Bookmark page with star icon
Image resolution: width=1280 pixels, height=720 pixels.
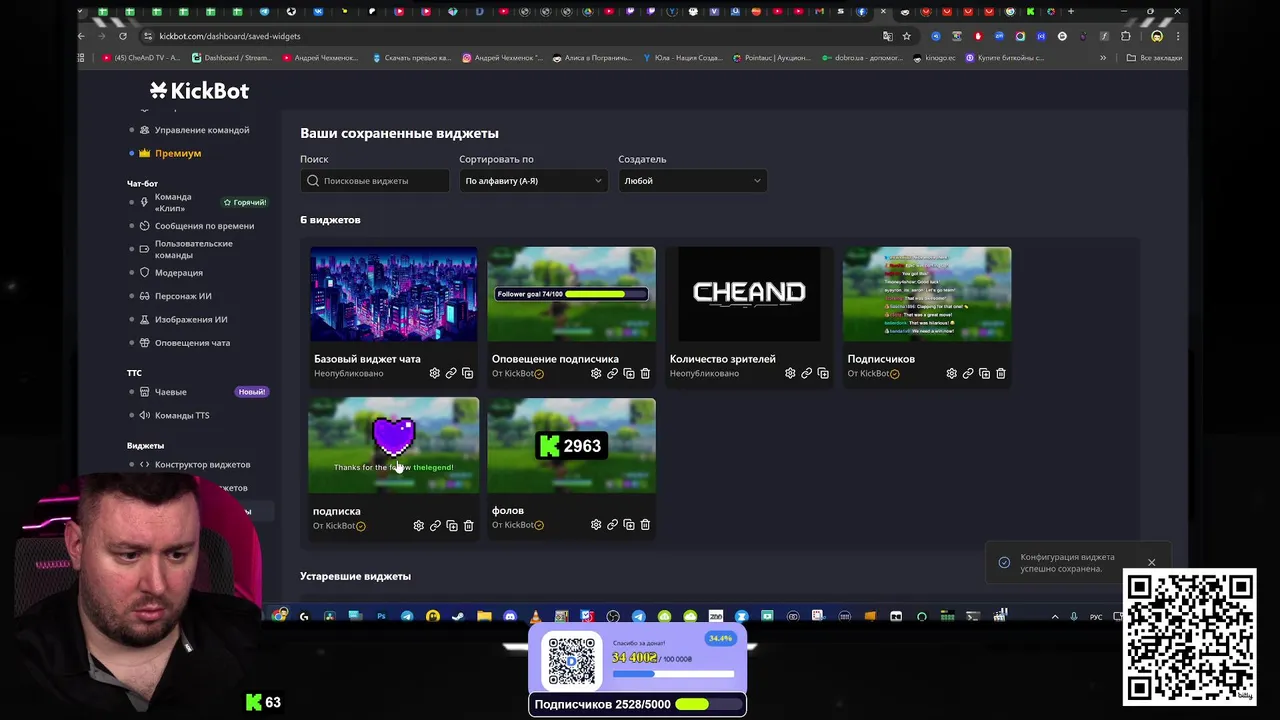coord(907,36)
